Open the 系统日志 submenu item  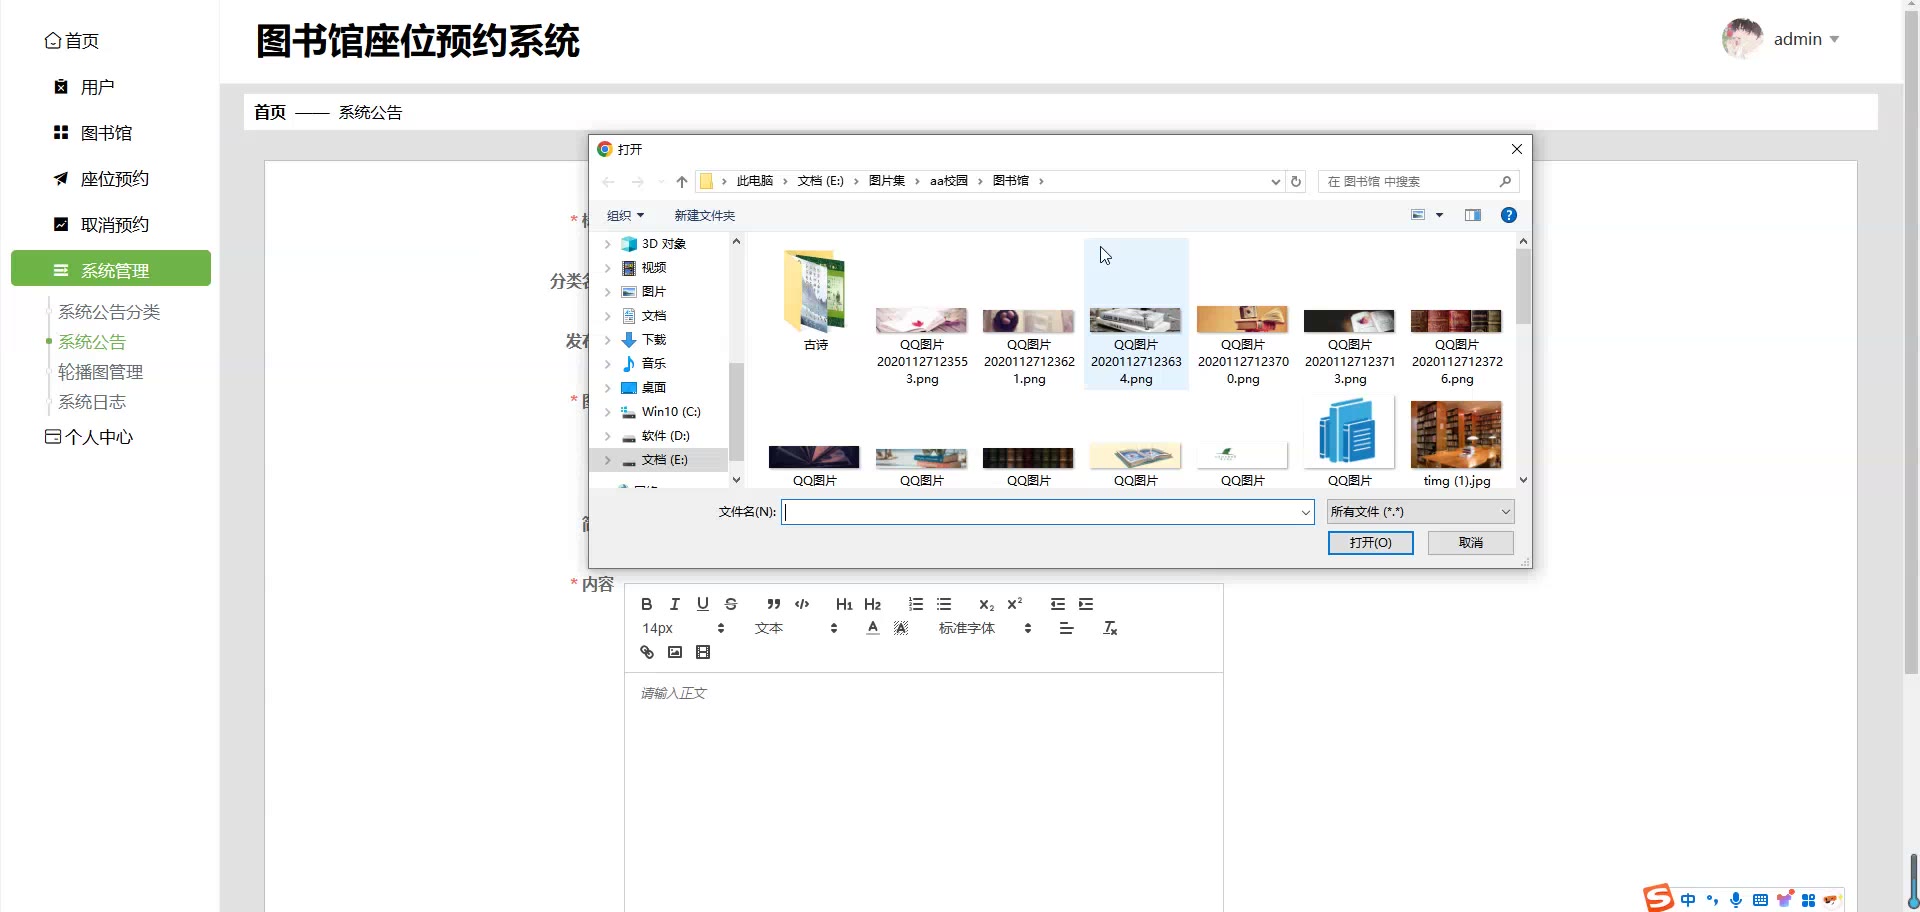coord(92,402)
